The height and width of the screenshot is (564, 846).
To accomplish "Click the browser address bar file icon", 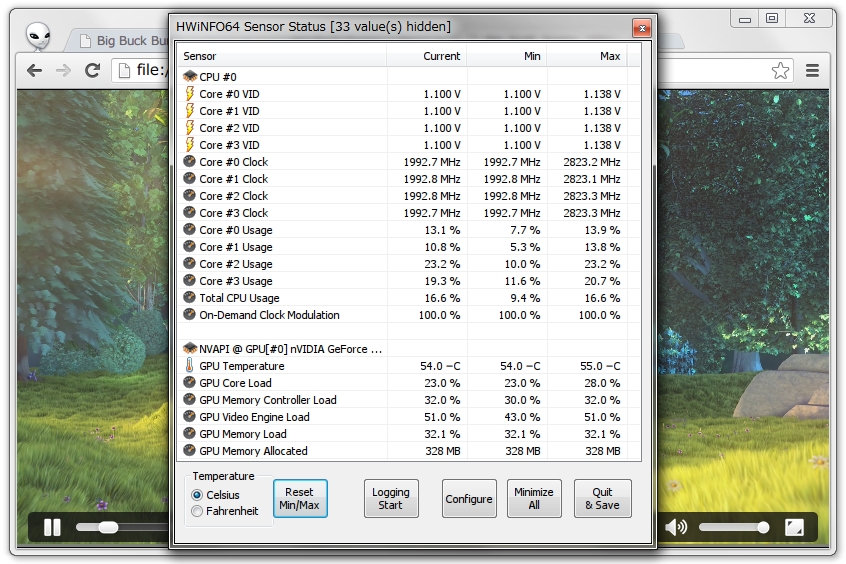I will pyautogui.click(x=124, y=70).
